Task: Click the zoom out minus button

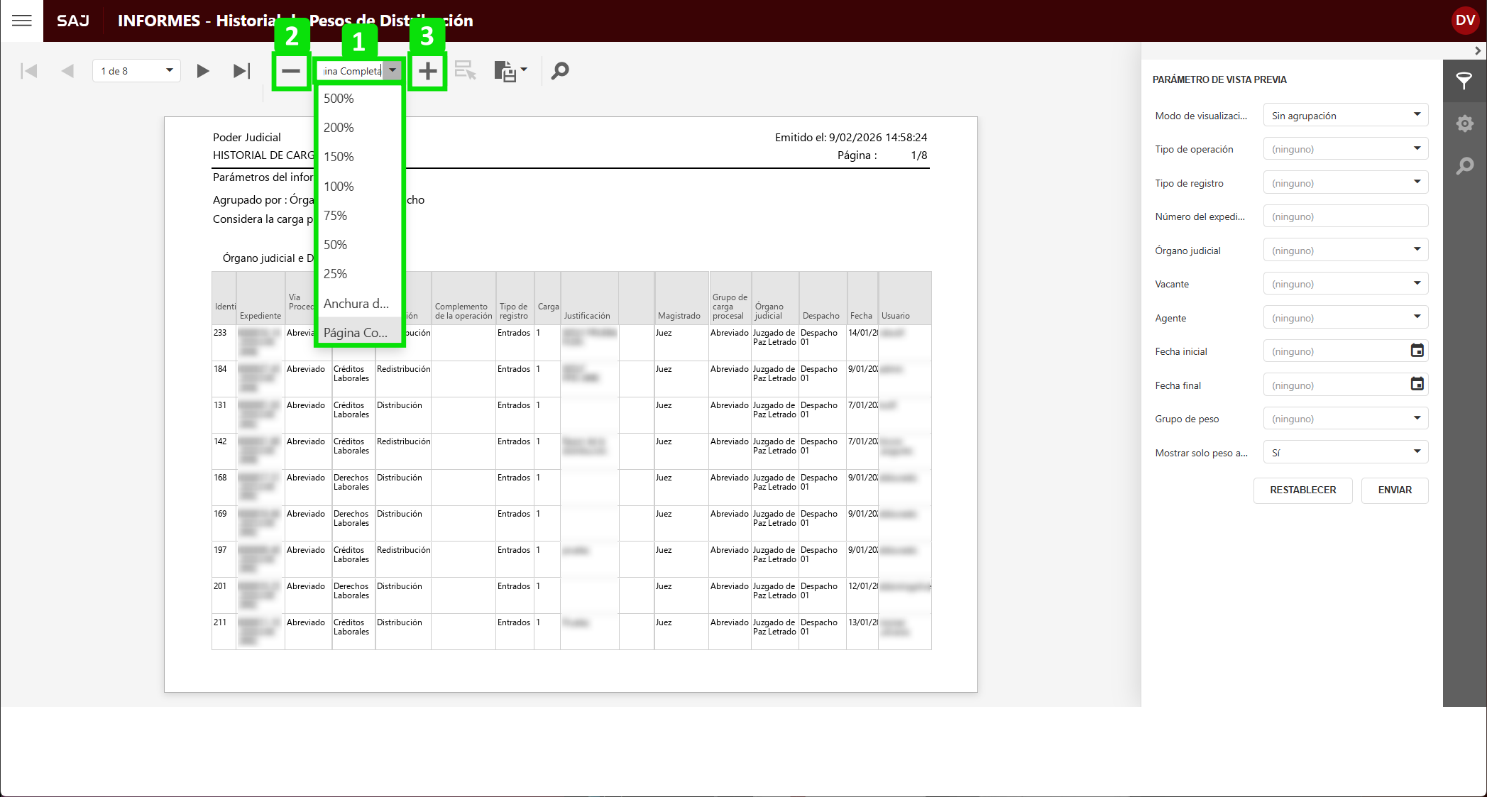Action: (291, 71)
